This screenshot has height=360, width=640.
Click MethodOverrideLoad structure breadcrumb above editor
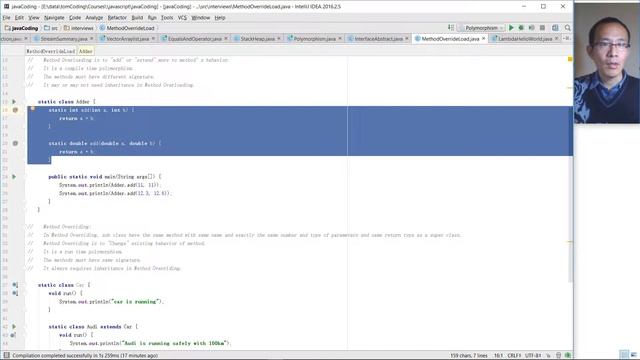[x=51, y=51]
